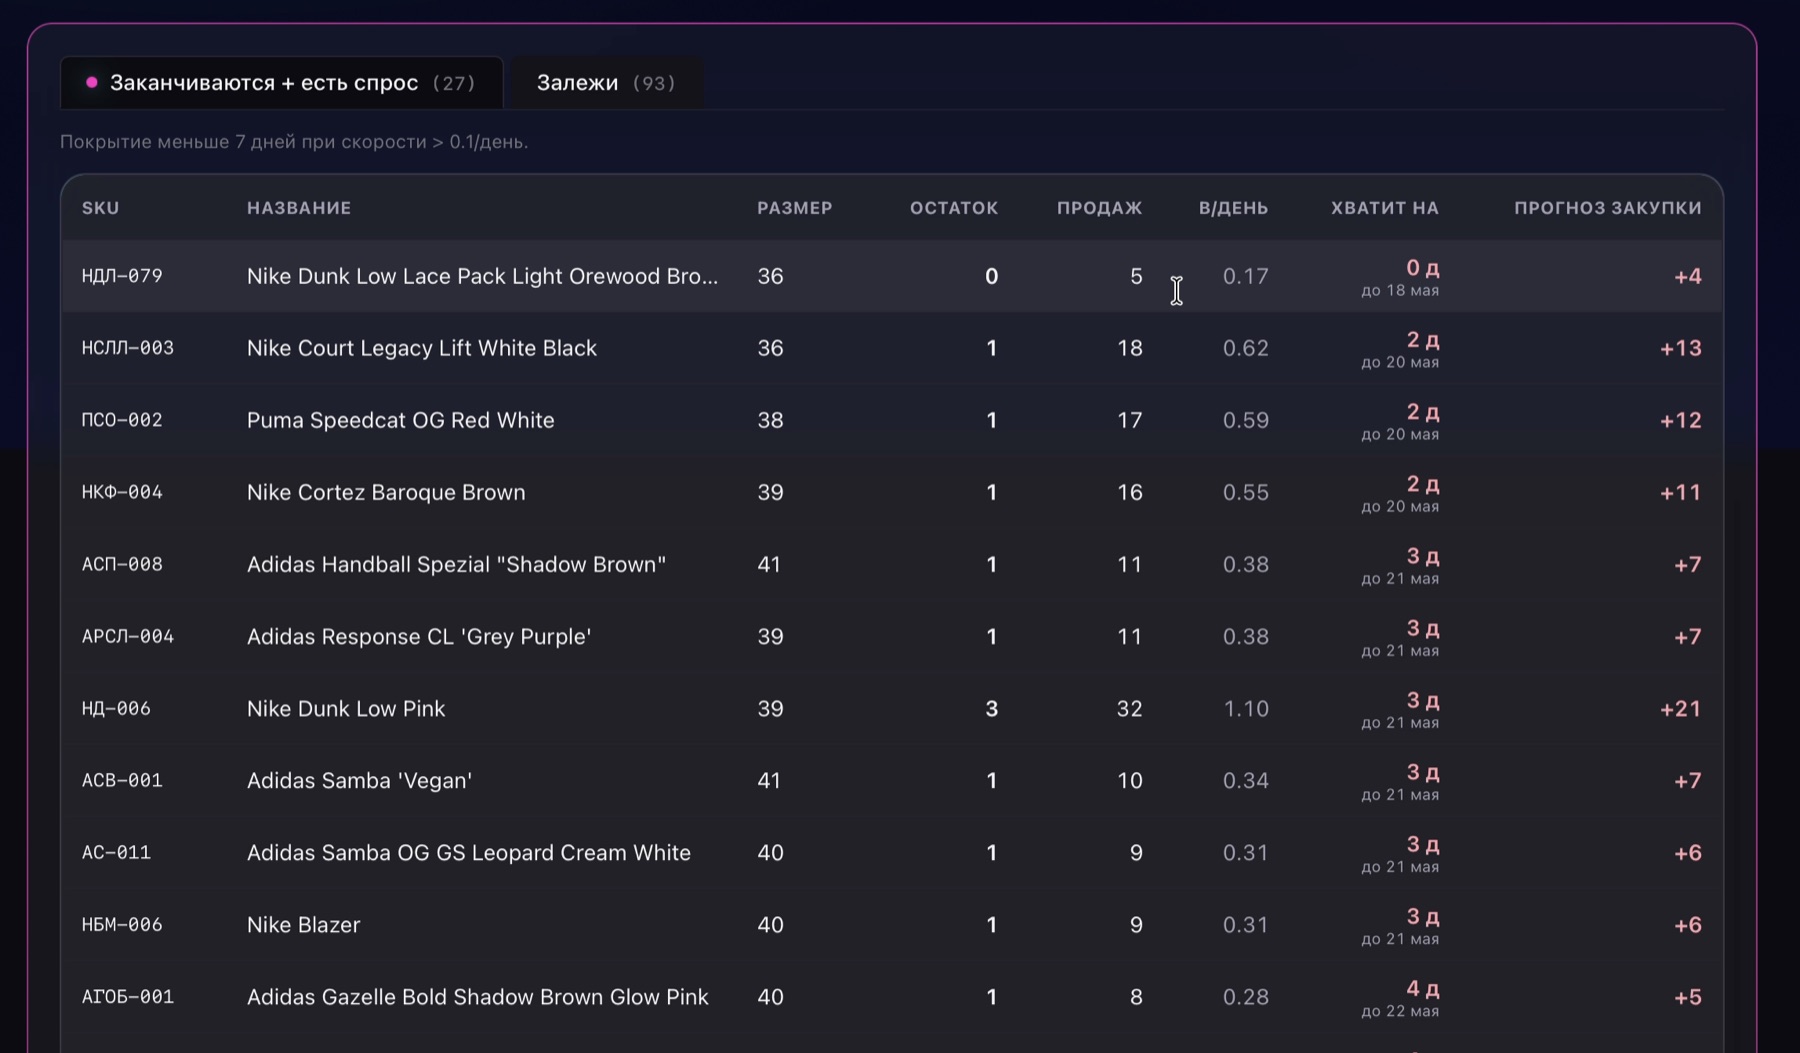The image size is (1800, 1053).
Task: Select "Adidas Samba OG GS Leopard Cream White"
Action: pyautogui.click(x=469, y=852)
